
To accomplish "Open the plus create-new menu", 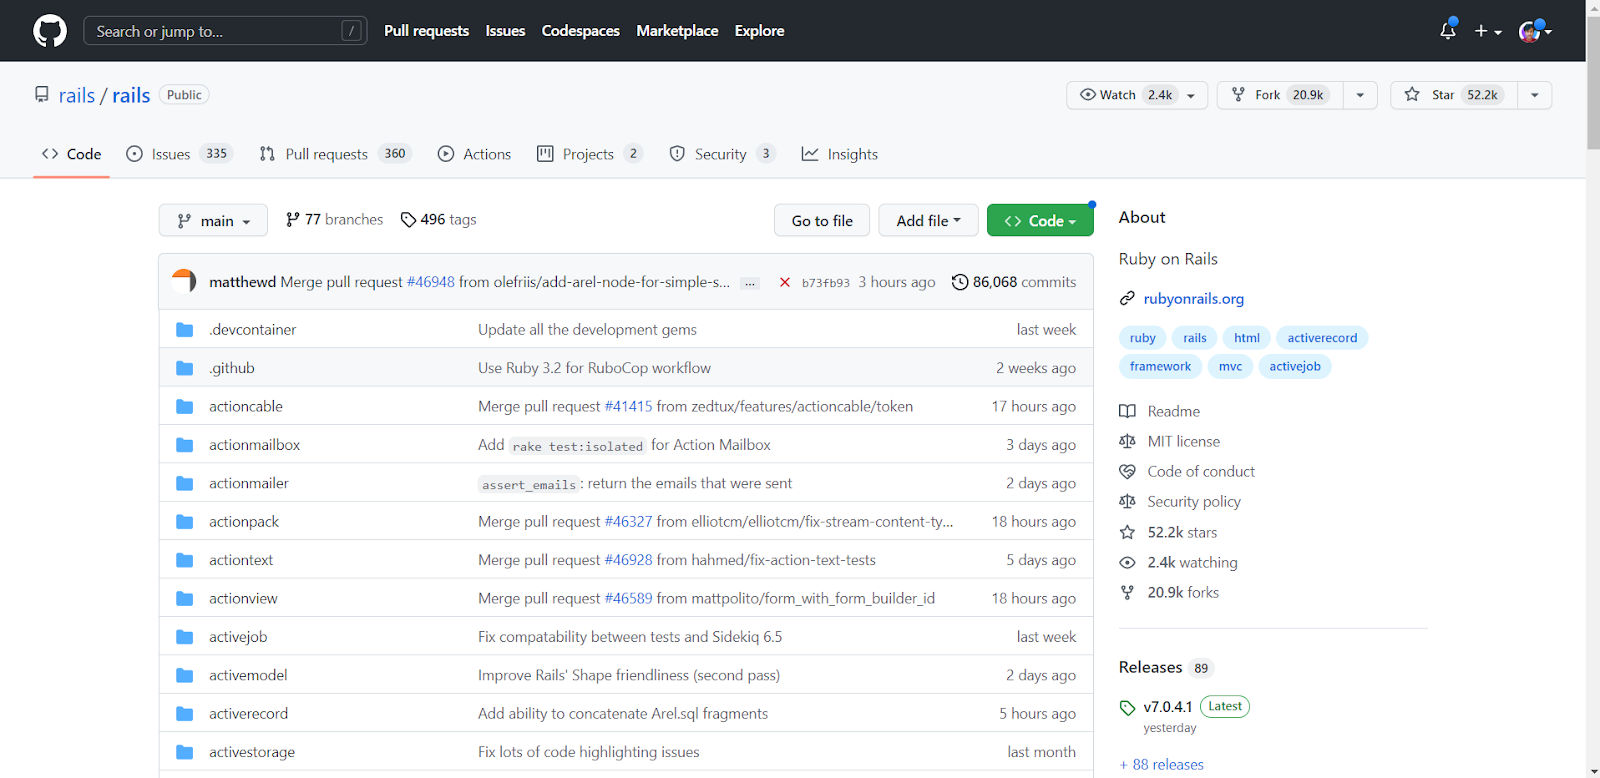I will click(x=1487, y=31).
